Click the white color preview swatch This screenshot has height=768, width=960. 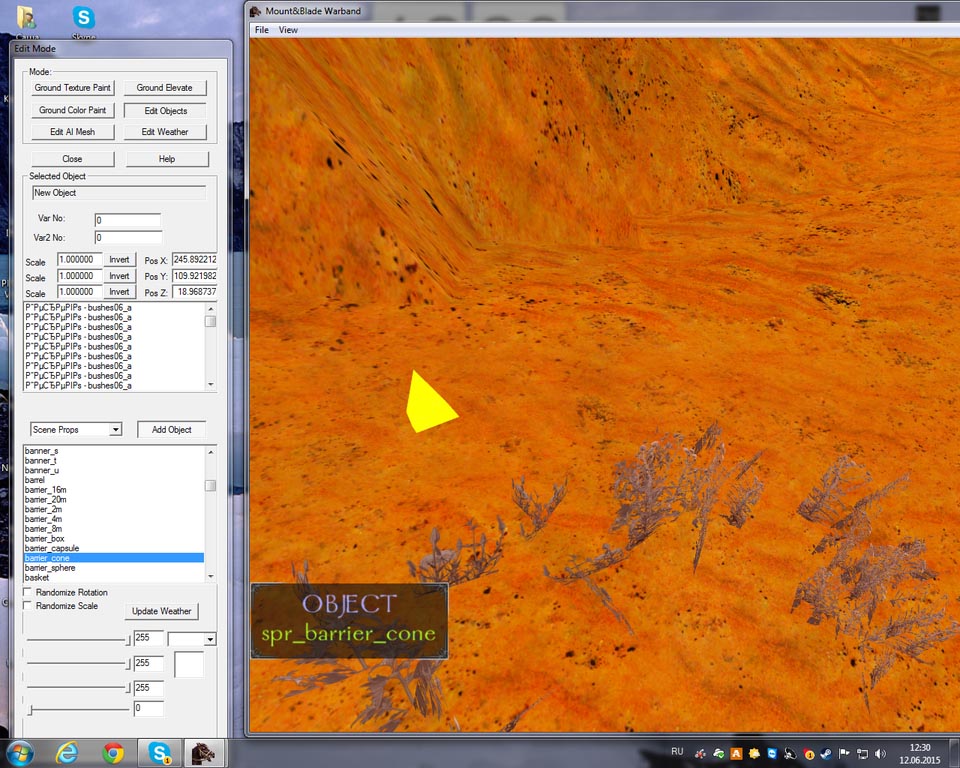click(x=189, y=665)
